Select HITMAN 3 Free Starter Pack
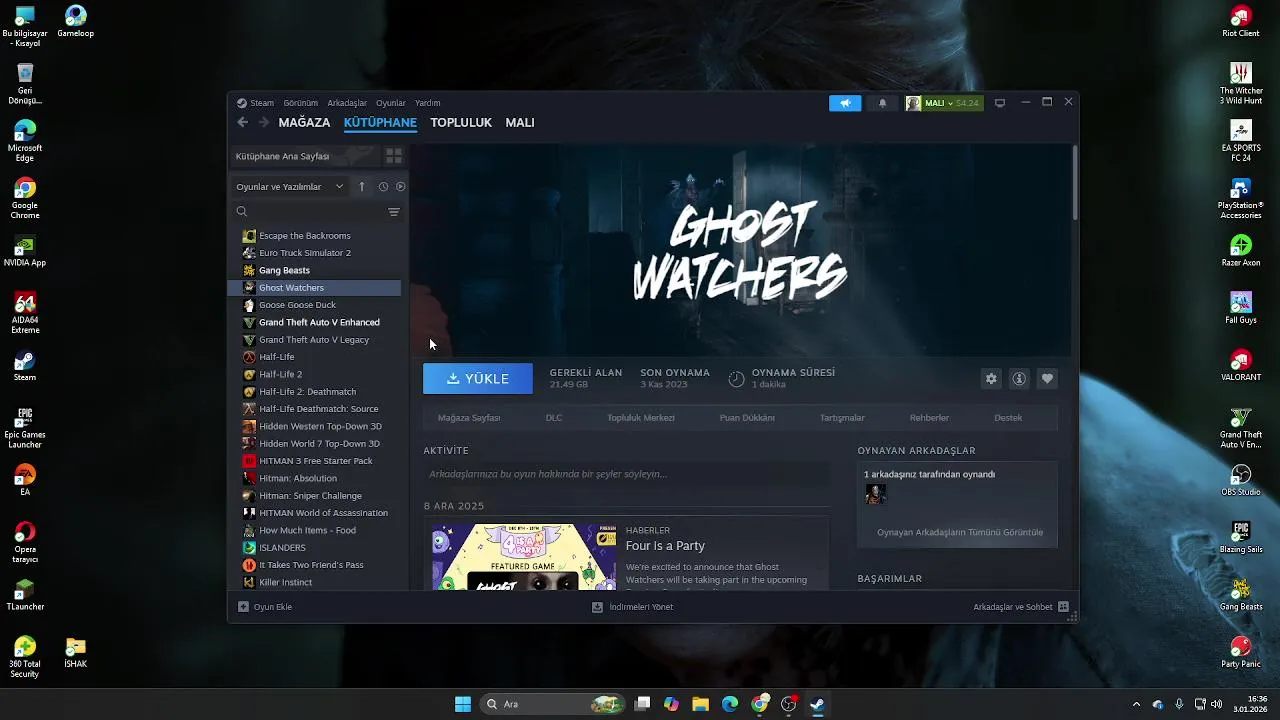Image resolution: width=1280 pixels, height=720 pixels. 315,461
